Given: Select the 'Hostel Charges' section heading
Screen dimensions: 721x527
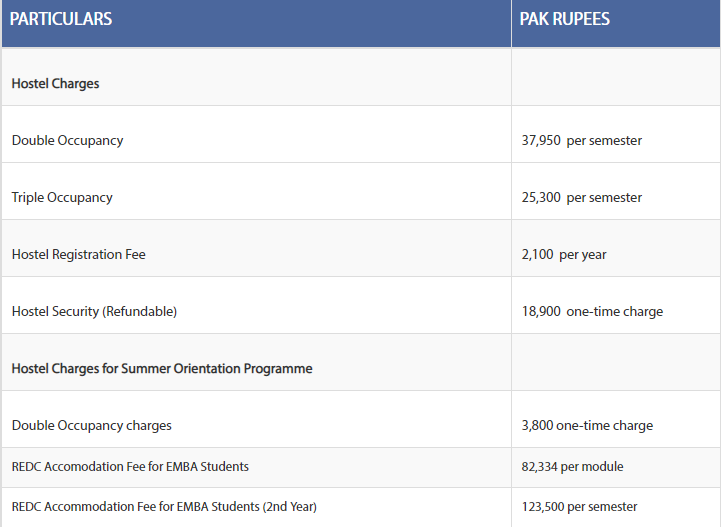Looking at the screenshot, I should point(55,84).
